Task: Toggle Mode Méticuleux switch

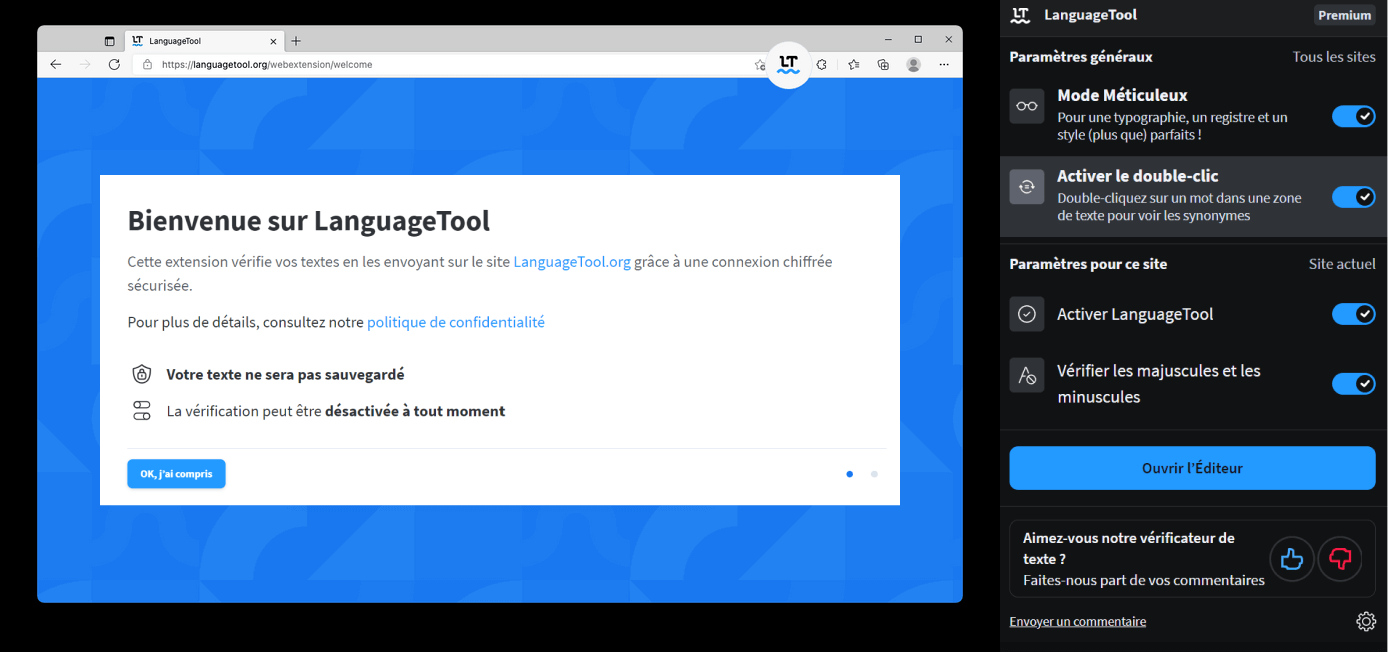Action: [x=1354, y=117]
